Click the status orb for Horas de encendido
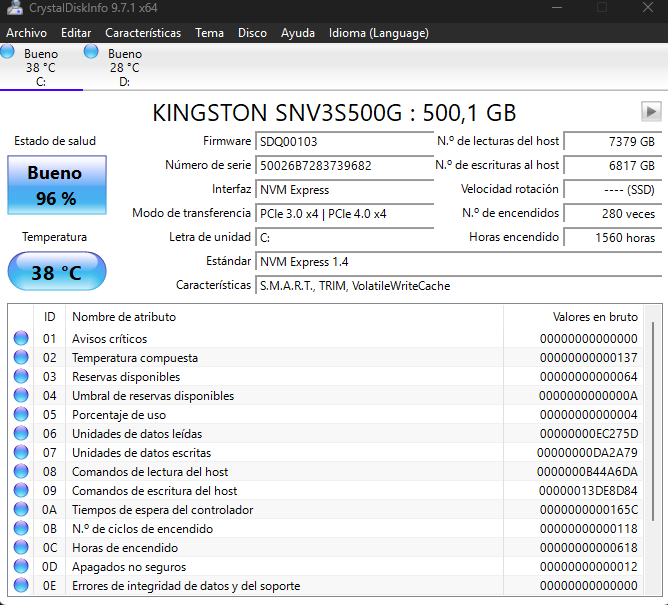Viewport: 668px width, 605px height. tap(21, 547)
